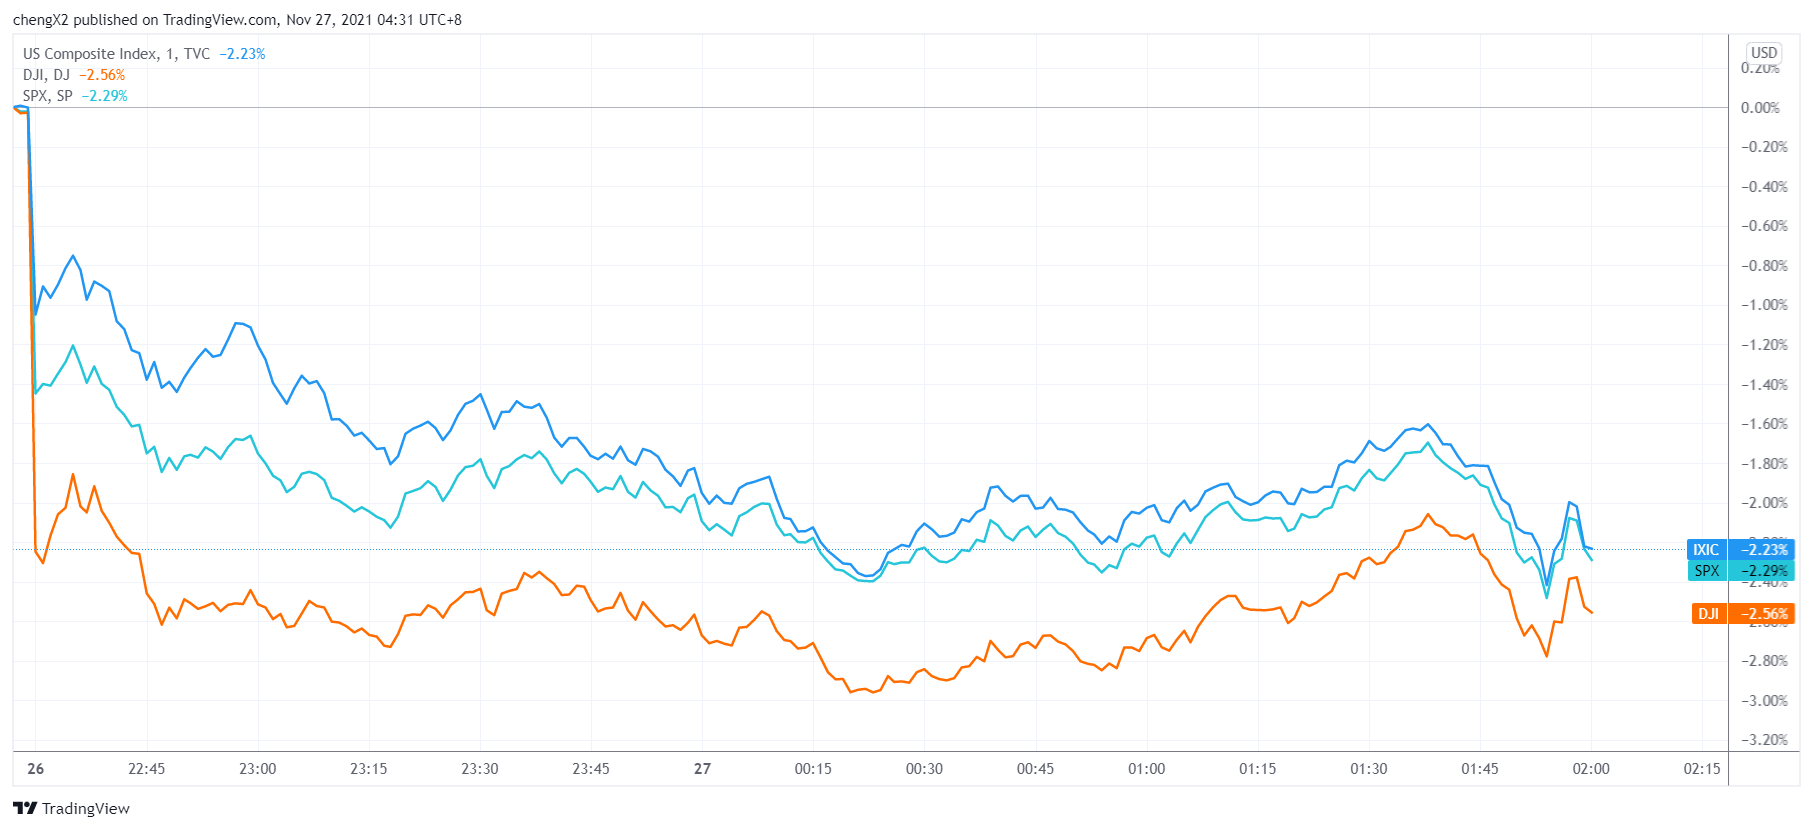The width and height of the screenshot is (1813, 830).
Task: Open the USD currency selector
Action: (1763, 53)
